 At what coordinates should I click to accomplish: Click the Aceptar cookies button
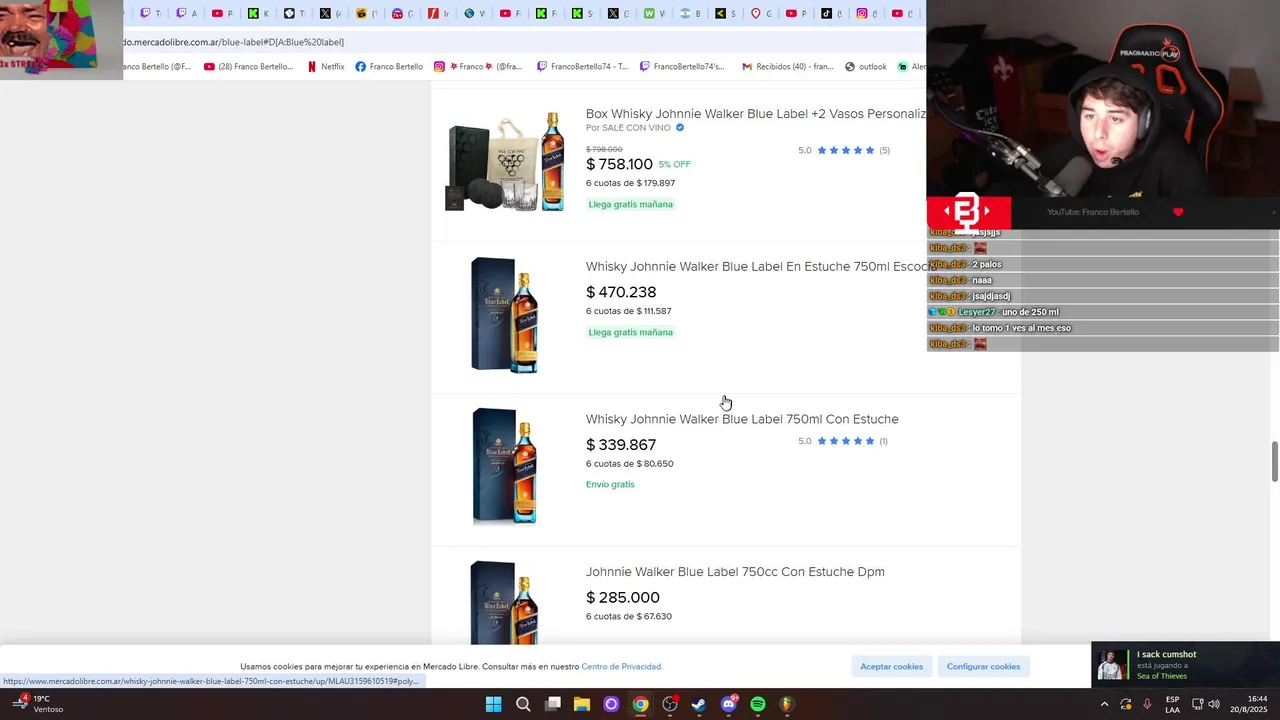tap(892, 667)
